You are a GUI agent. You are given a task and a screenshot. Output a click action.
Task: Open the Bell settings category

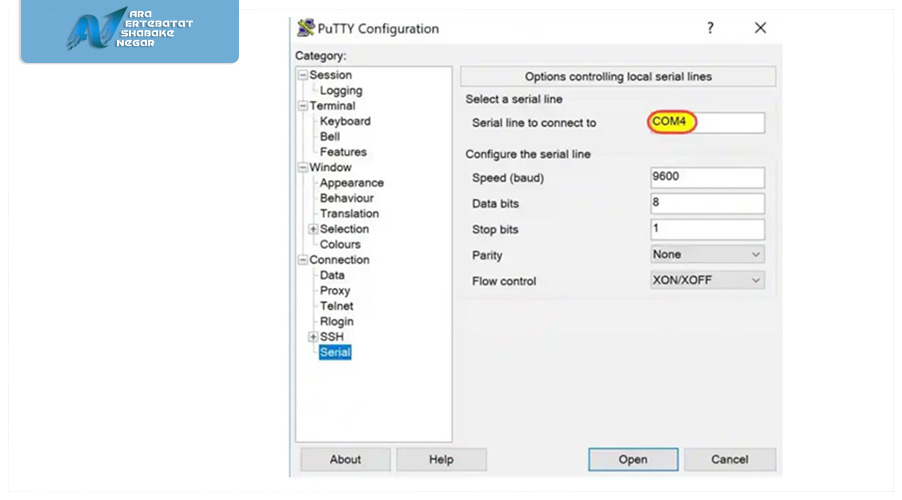[330, 136]
